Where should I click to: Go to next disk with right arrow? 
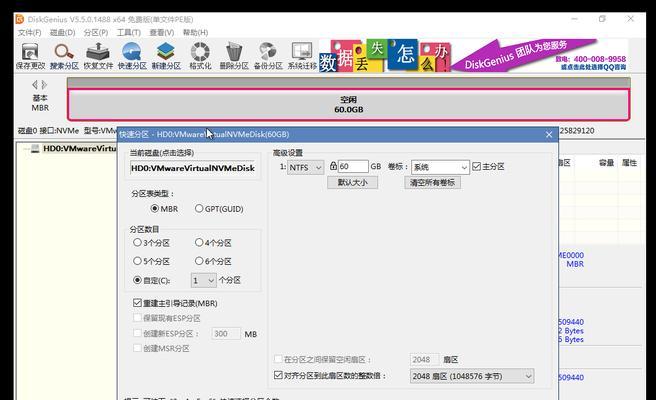[x=44, y=85]
